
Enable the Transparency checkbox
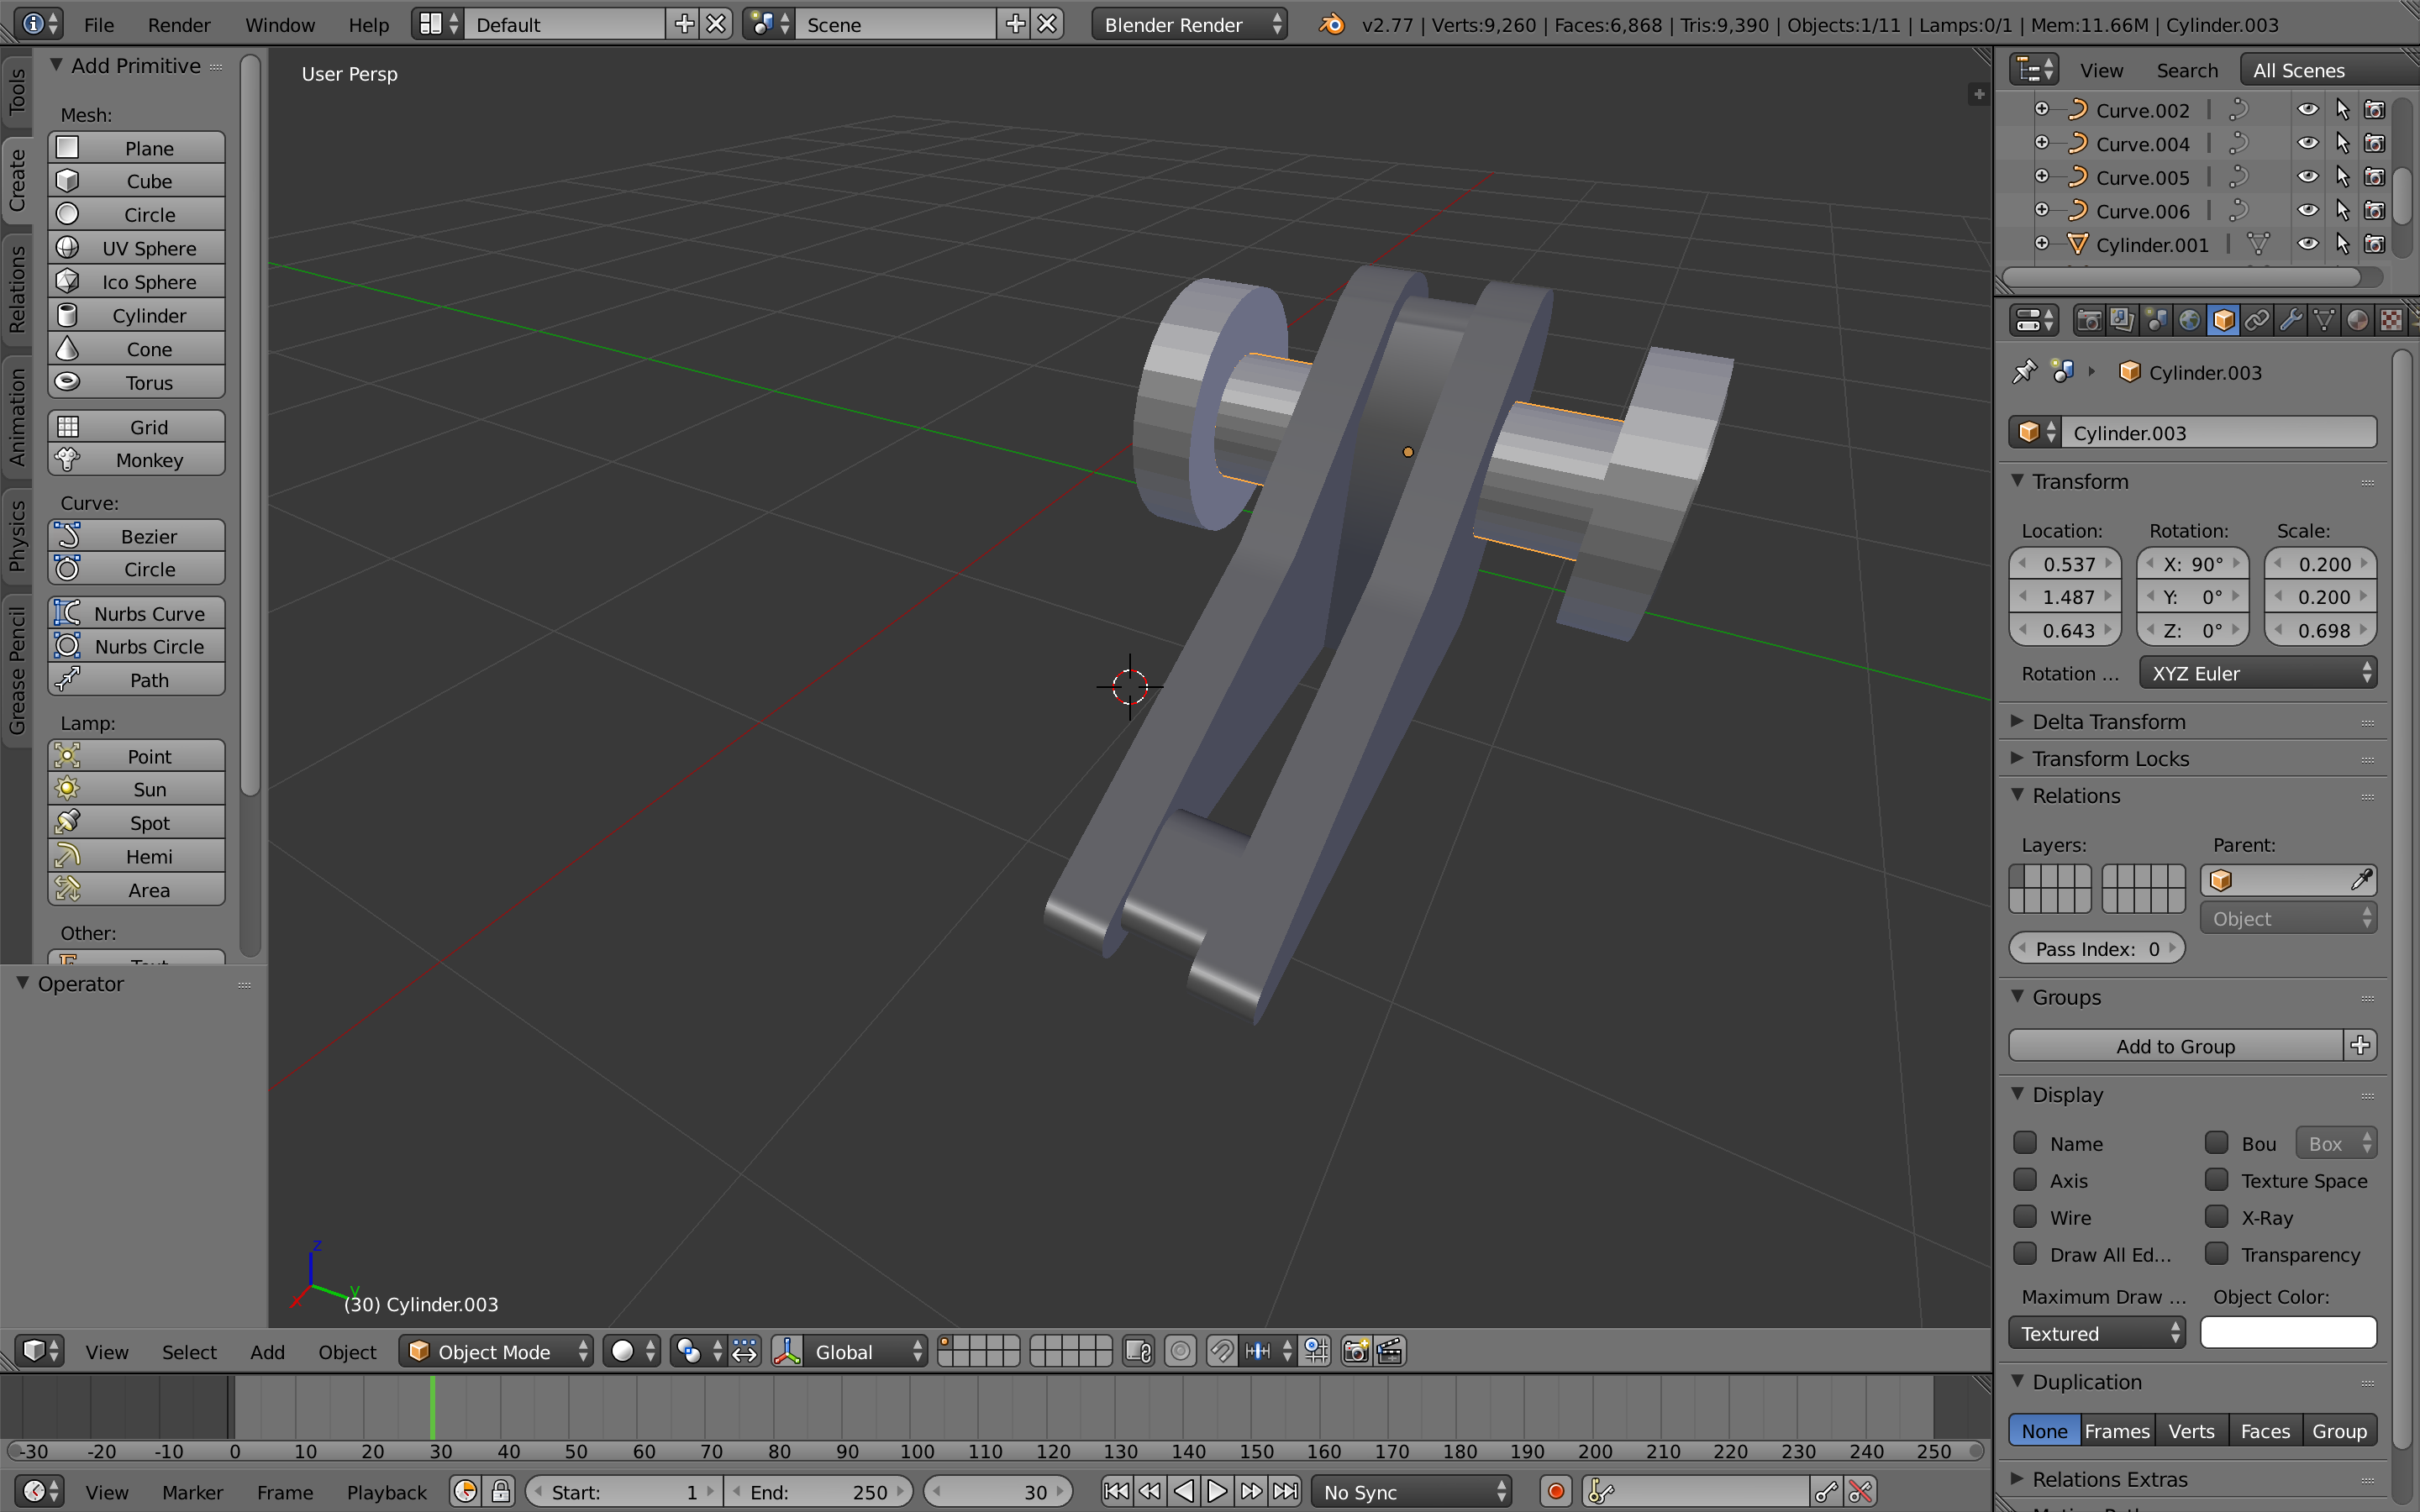(2217, 1254)
